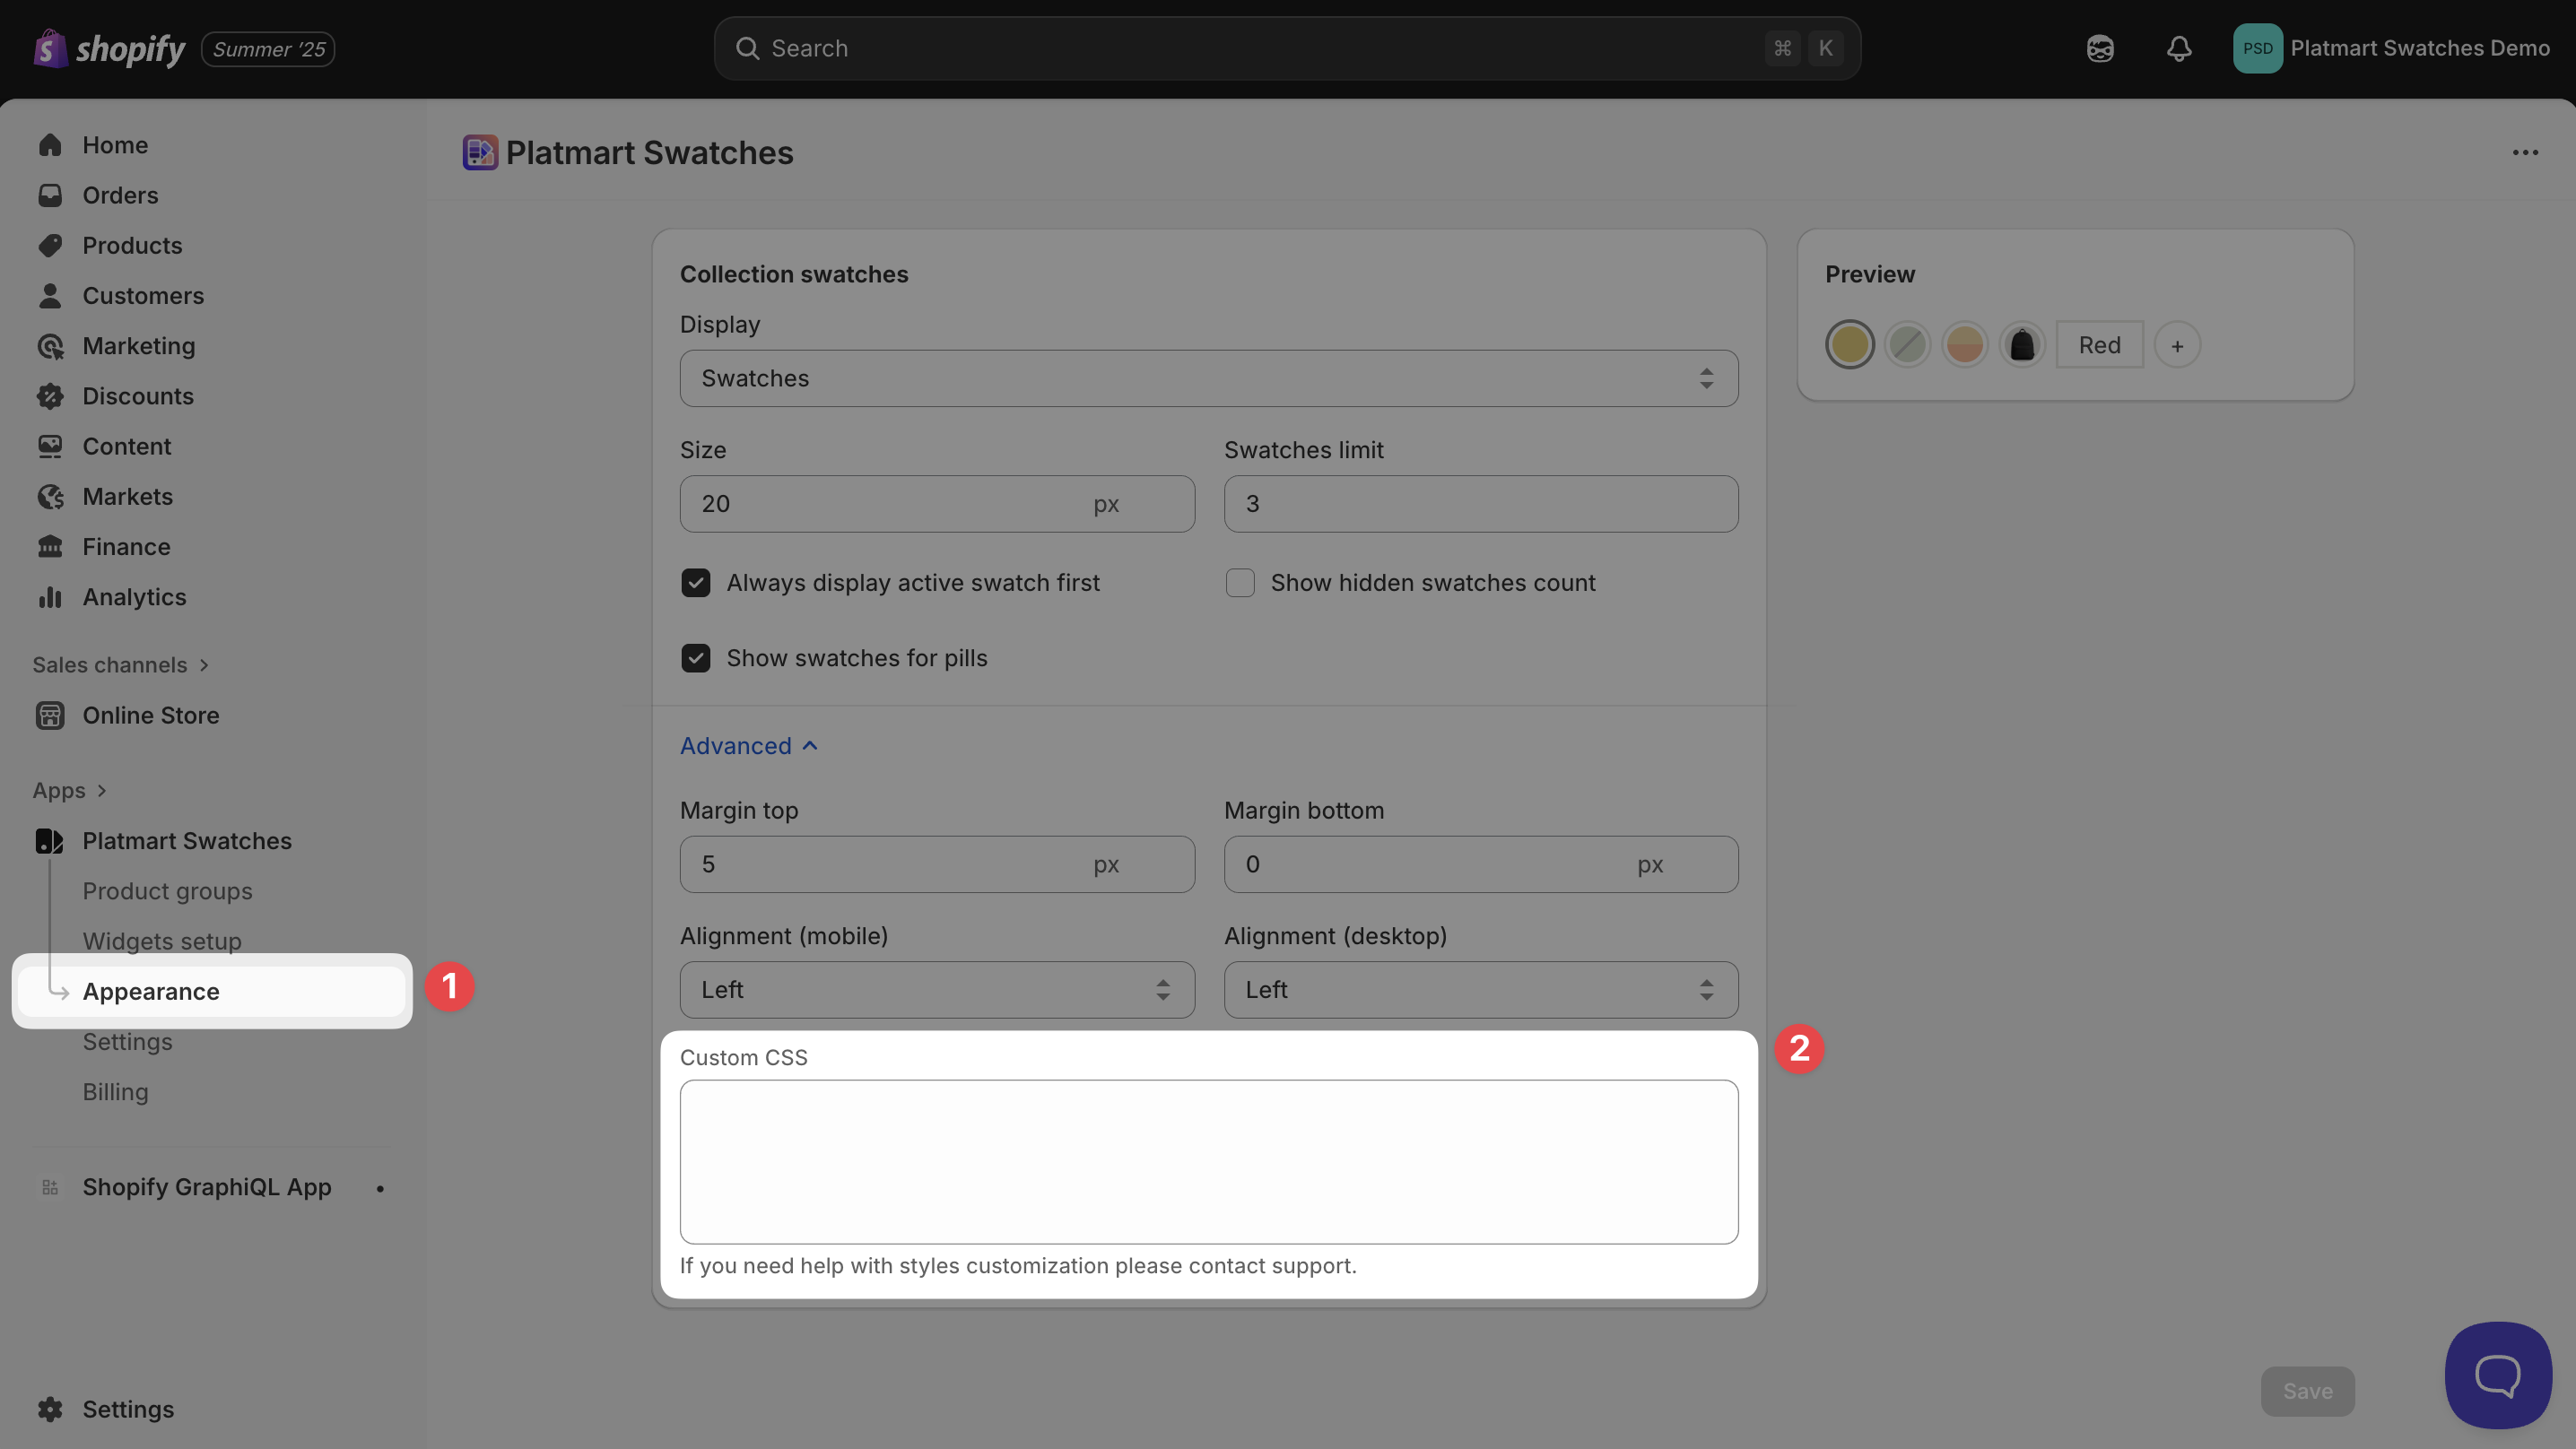Open the chat support bubble
The width and height of the screenshot is (2576, 1449).
2497,1375
